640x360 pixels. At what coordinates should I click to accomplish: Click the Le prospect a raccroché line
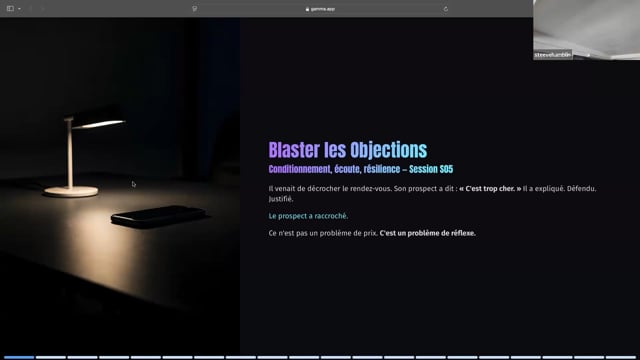pos(308,216)
